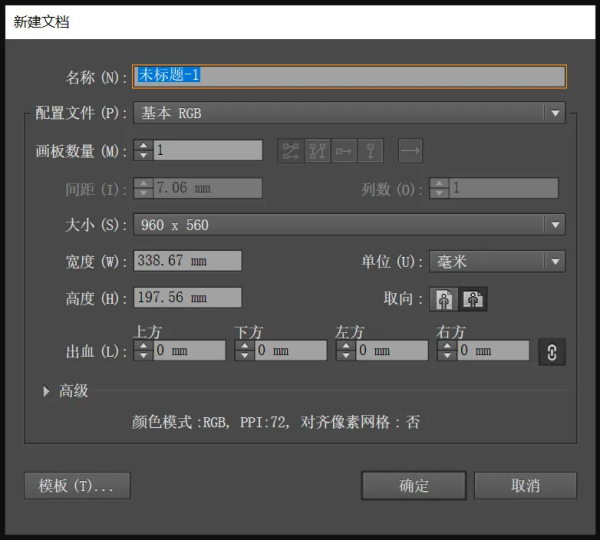Click the 间距 spacing field 7.06 mm

click(208, 188)
